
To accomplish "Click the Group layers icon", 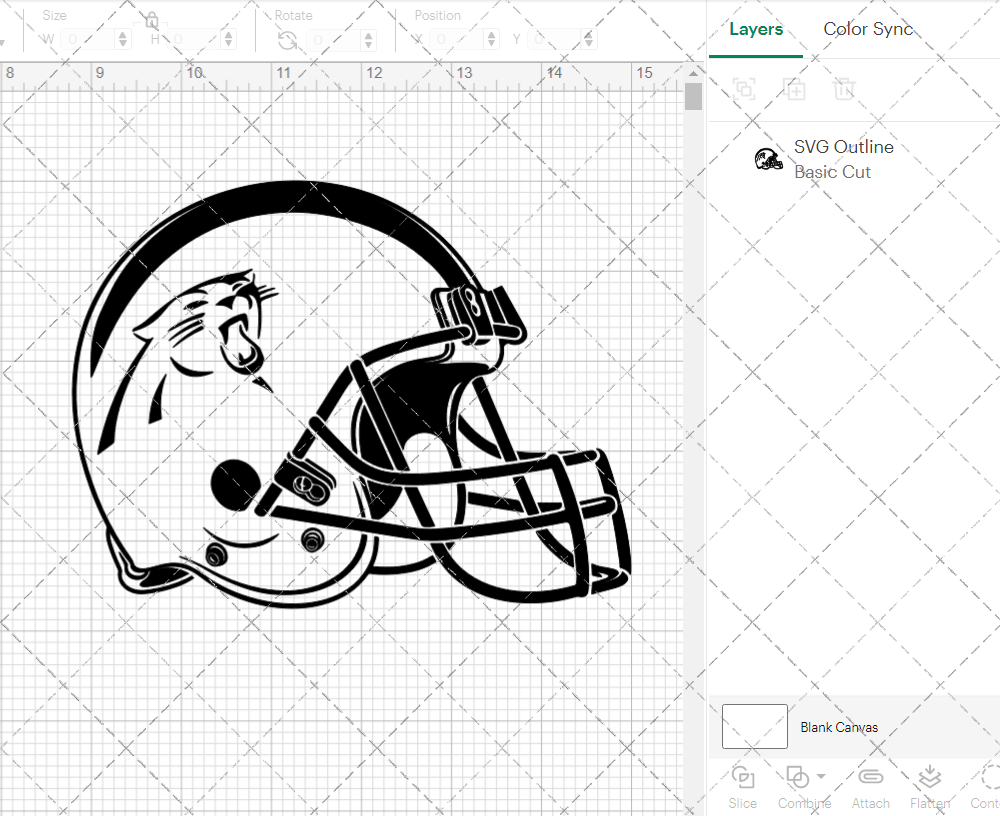I will [x=744, y=89].
